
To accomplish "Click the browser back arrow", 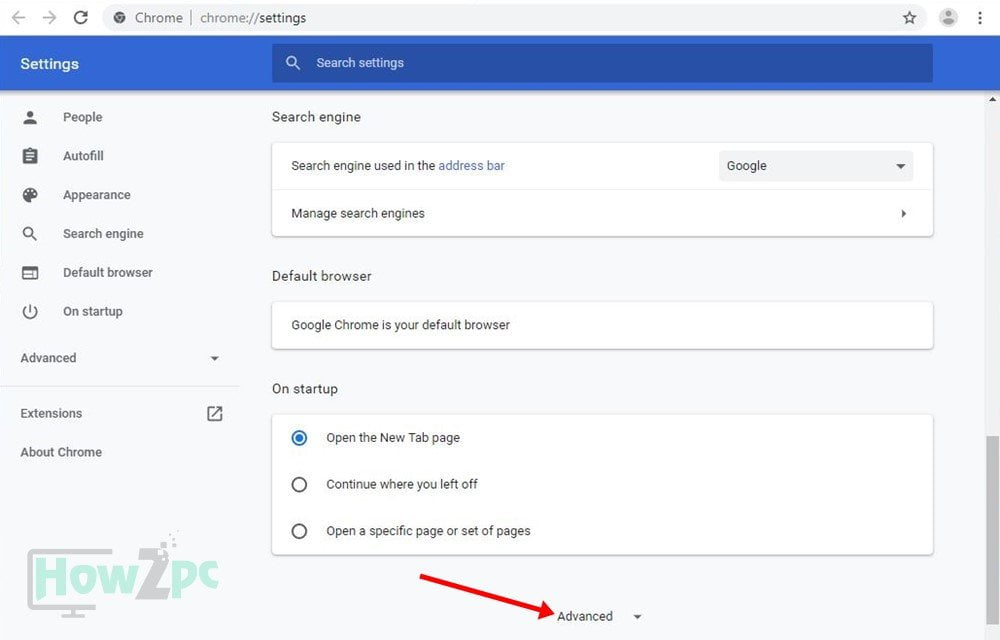I will pos(18,18).
